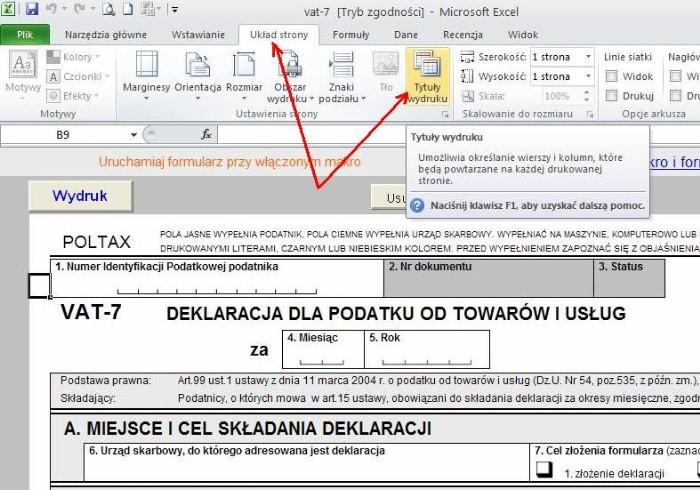Switch to Układ strony tab

click(x=279, y=35)
